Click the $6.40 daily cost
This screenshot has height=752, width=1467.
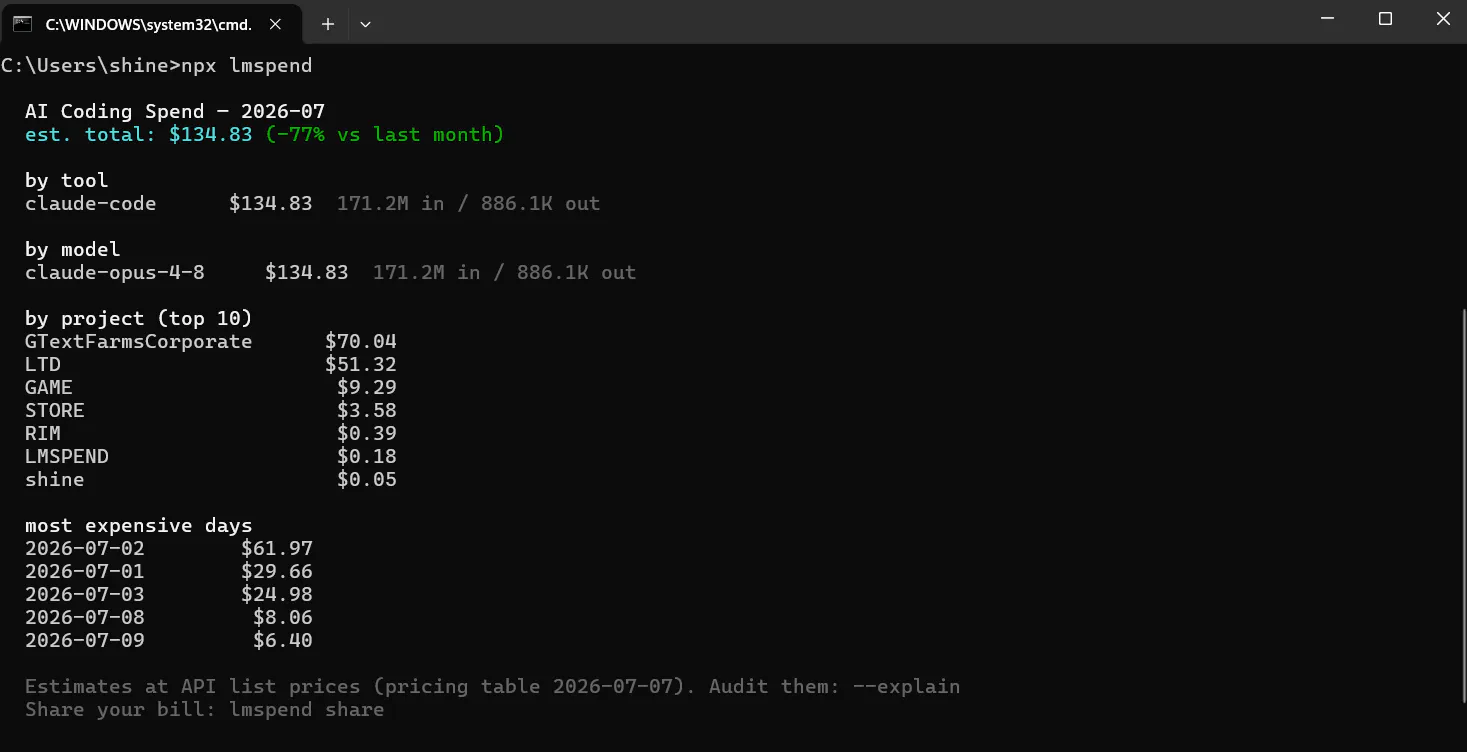283,640
